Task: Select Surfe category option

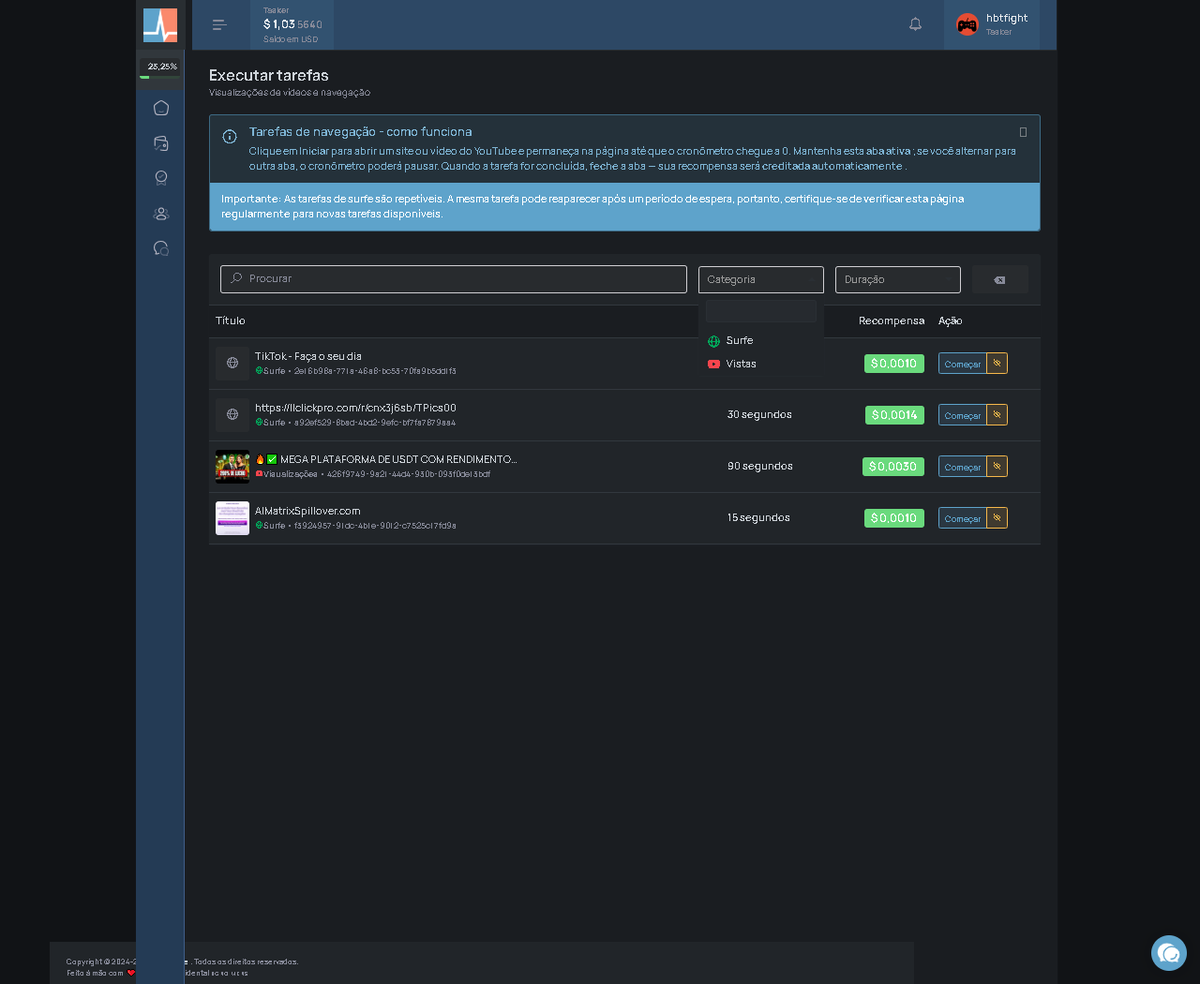Action: coord(761,341)
